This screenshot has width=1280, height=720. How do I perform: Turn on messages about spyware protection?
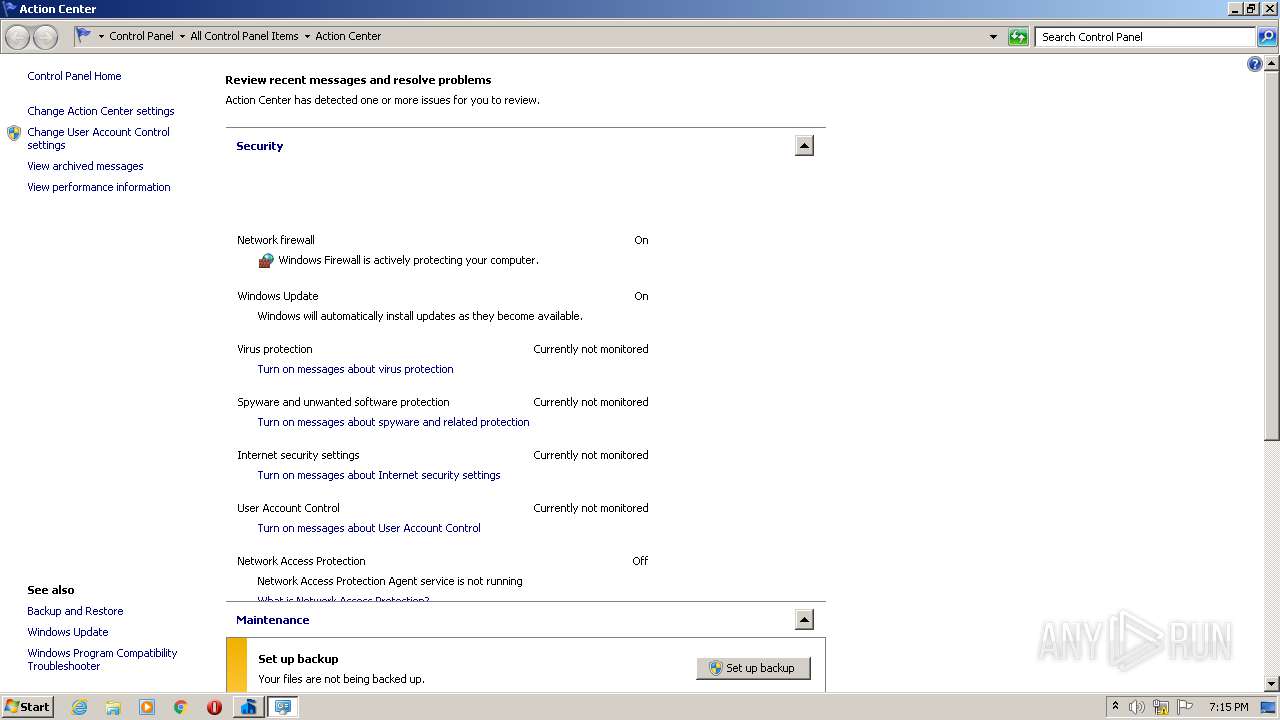(393, 422)
